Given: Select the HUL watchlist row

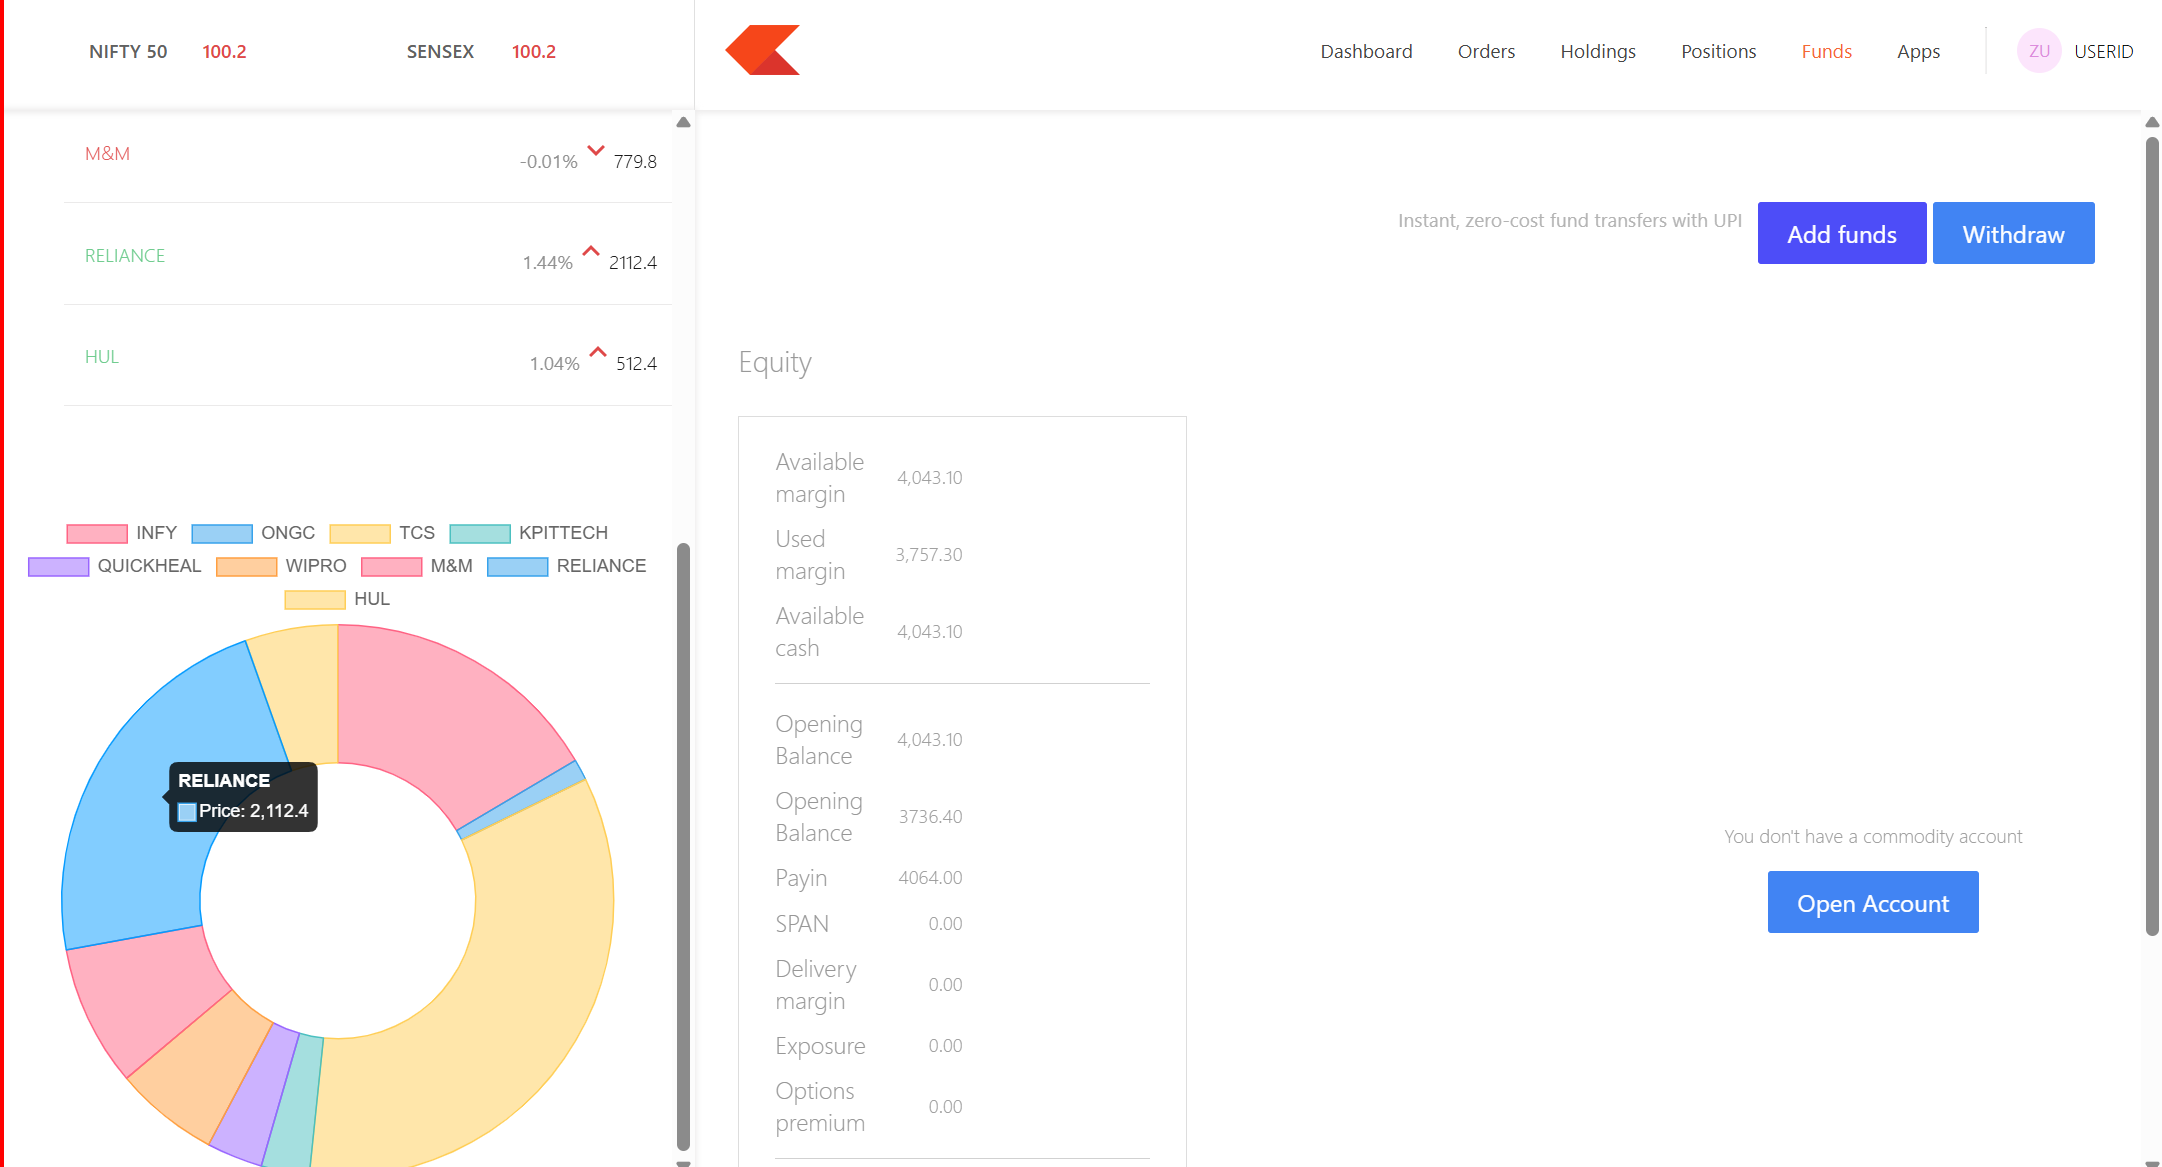Looking at the screenshot, I should point(368,356).
